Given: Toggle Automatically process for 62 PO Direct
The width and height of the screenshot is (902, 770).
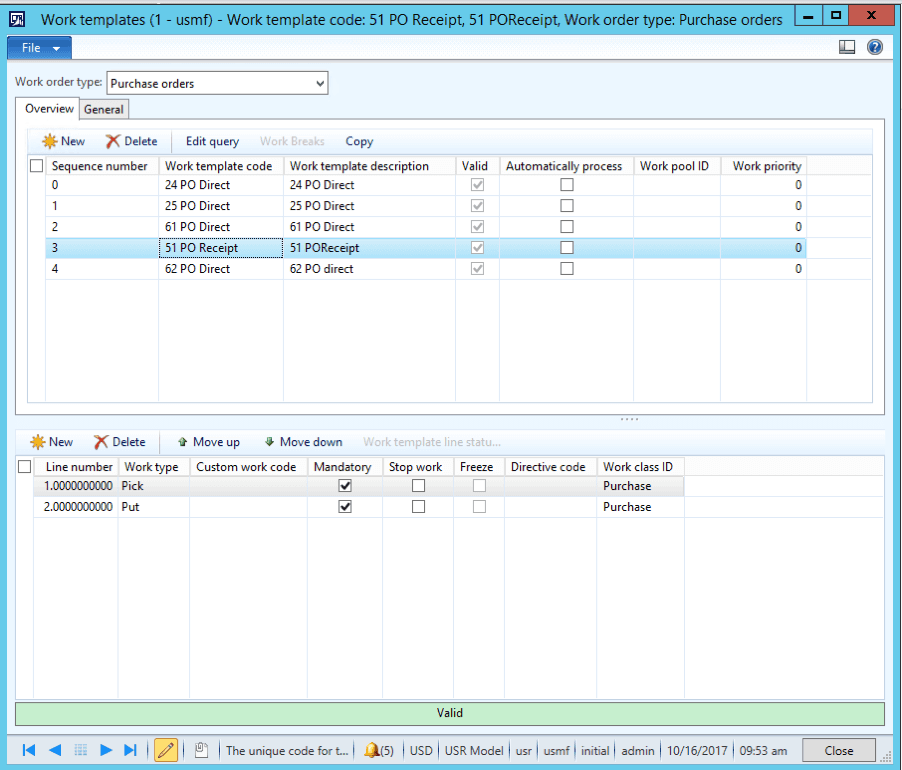Looking at the screenshot, I should click(567, 269).
